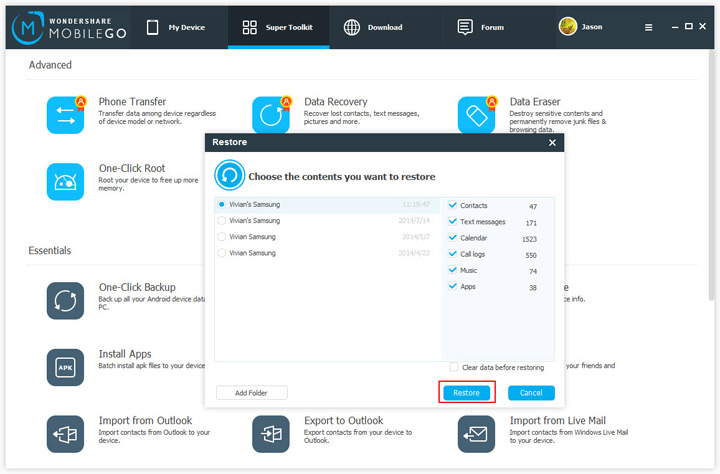
Task: Click the Add Folder button
Action: click(251, 393)
